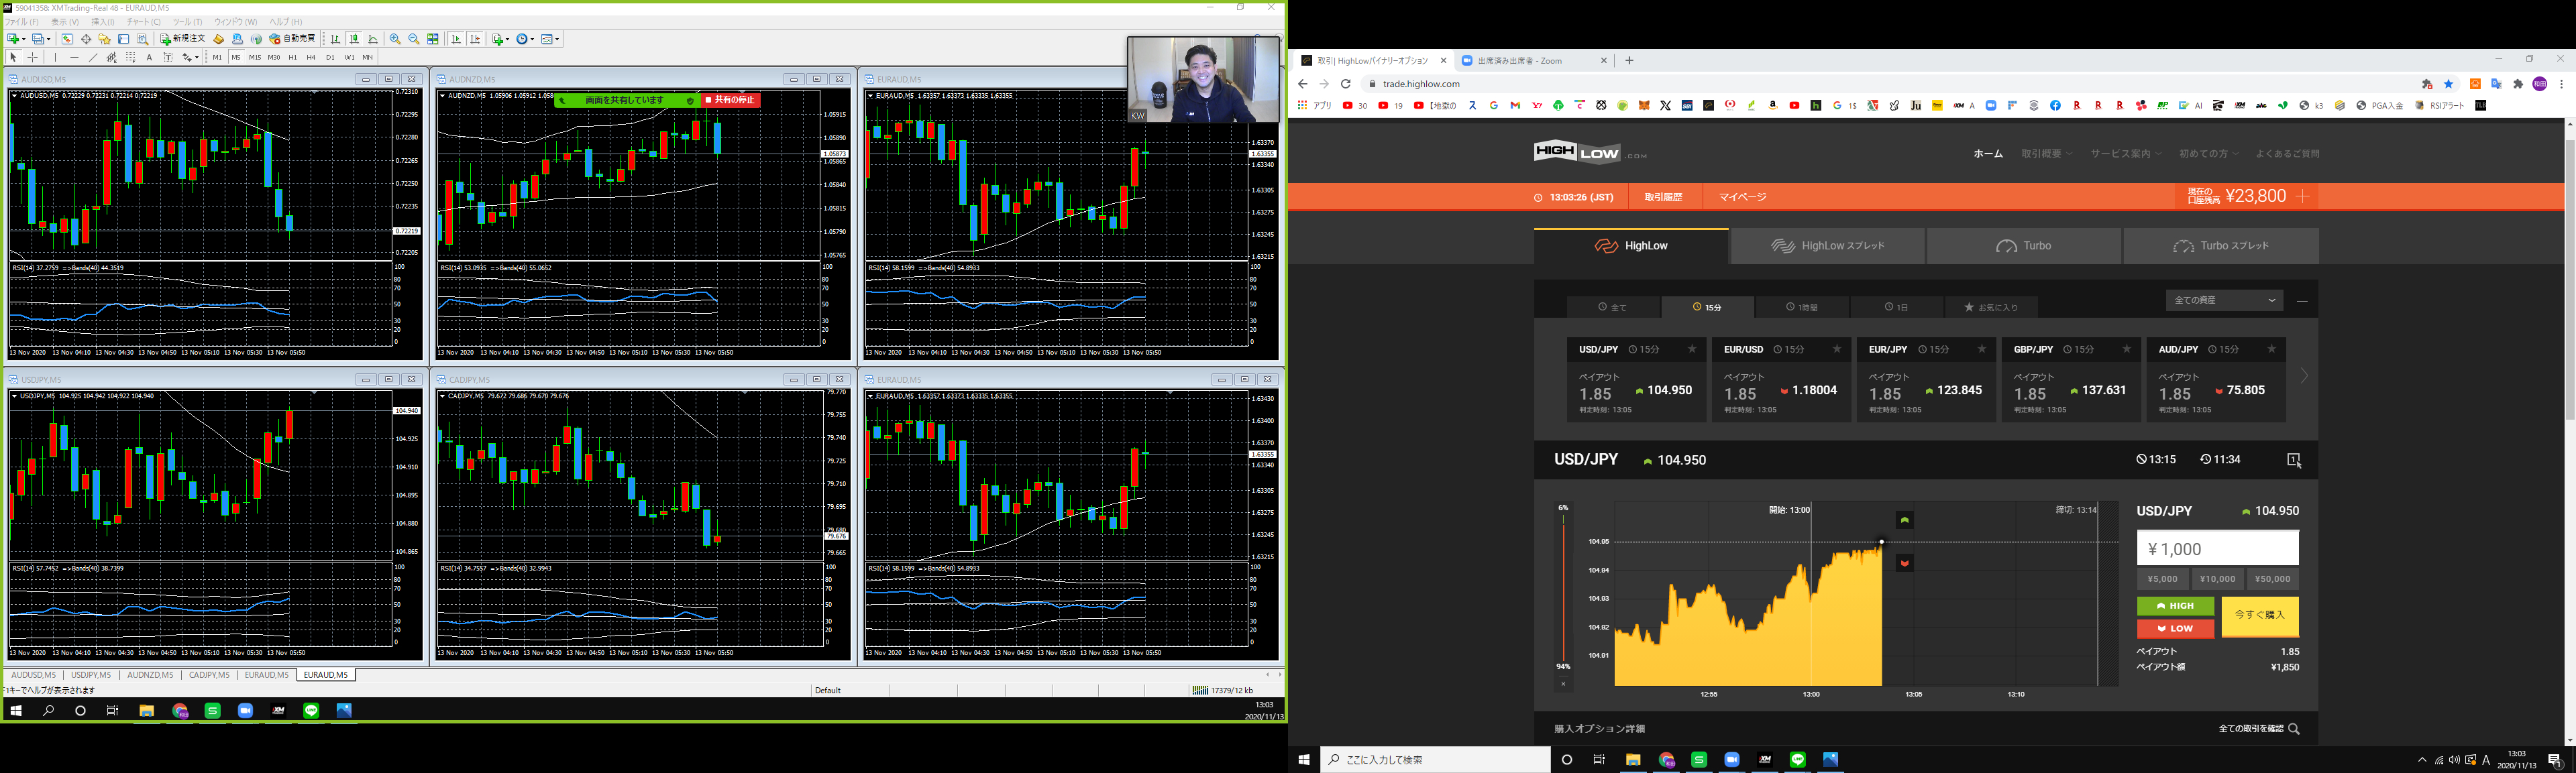2576x773 pixels.
Task: Select the trendline drawing tool
Action: tap(93, 57)
